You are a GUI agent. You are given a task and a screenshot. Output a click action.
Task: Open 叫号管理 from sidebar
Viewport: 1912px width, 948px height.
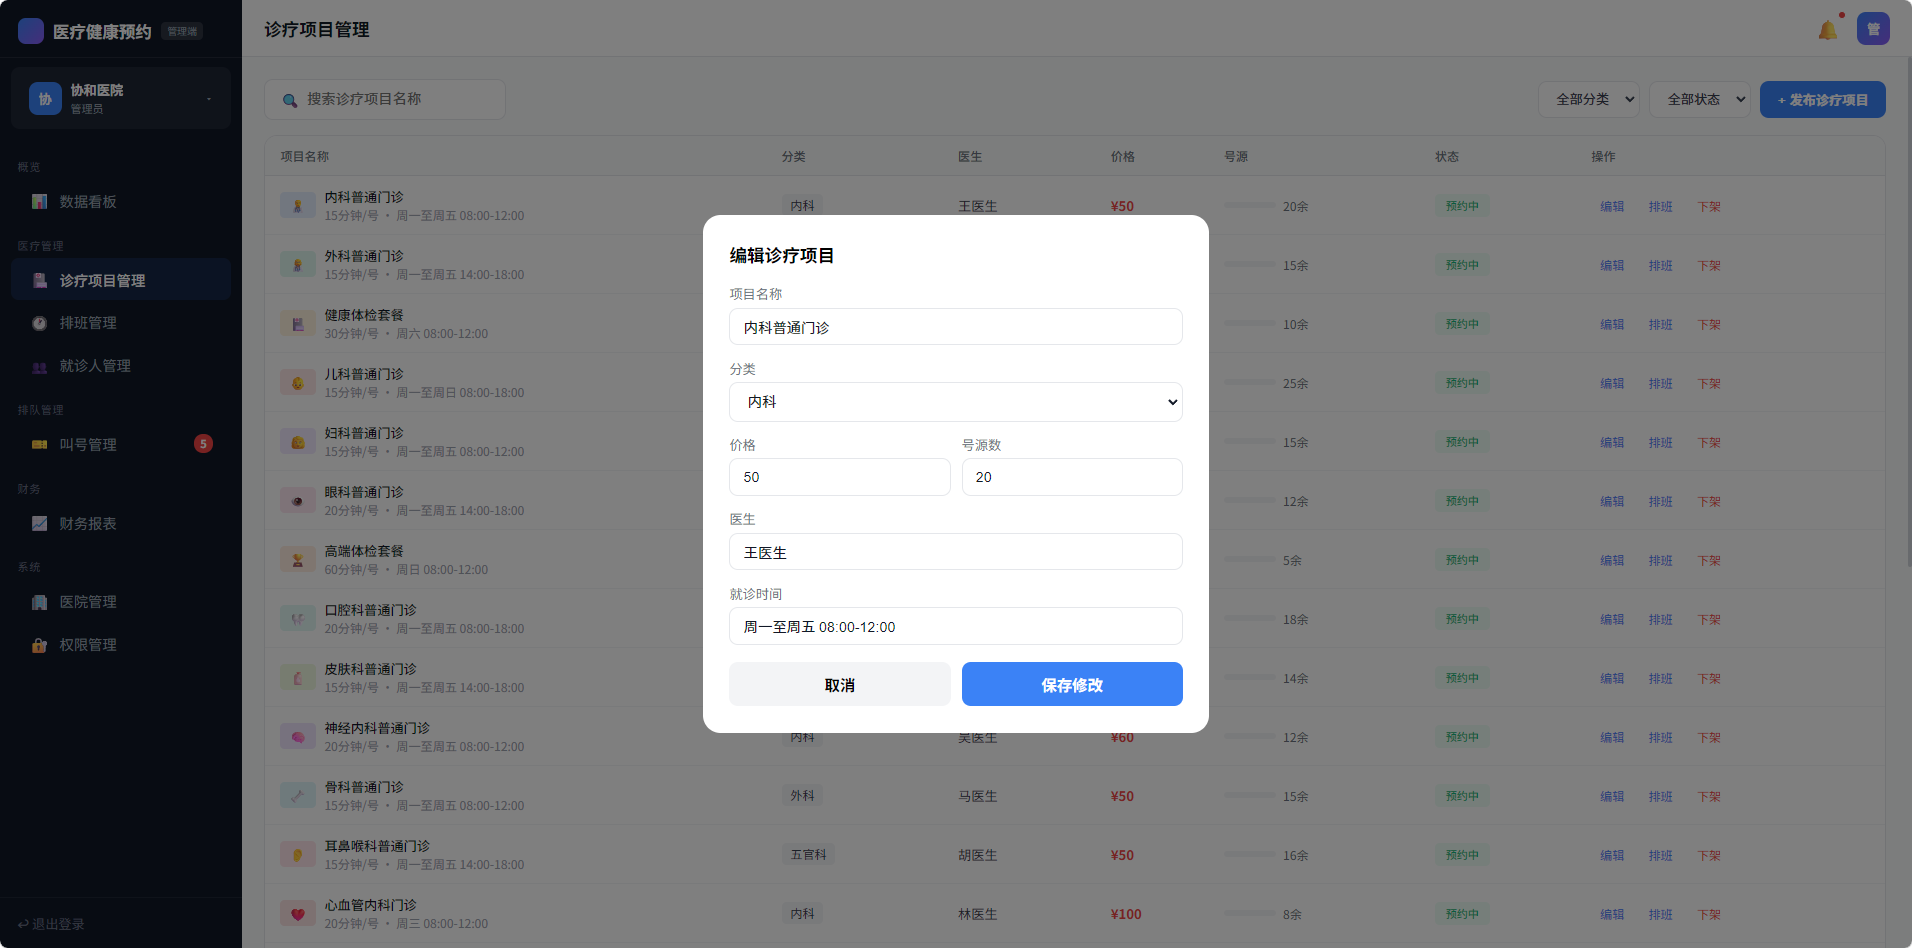88,445
